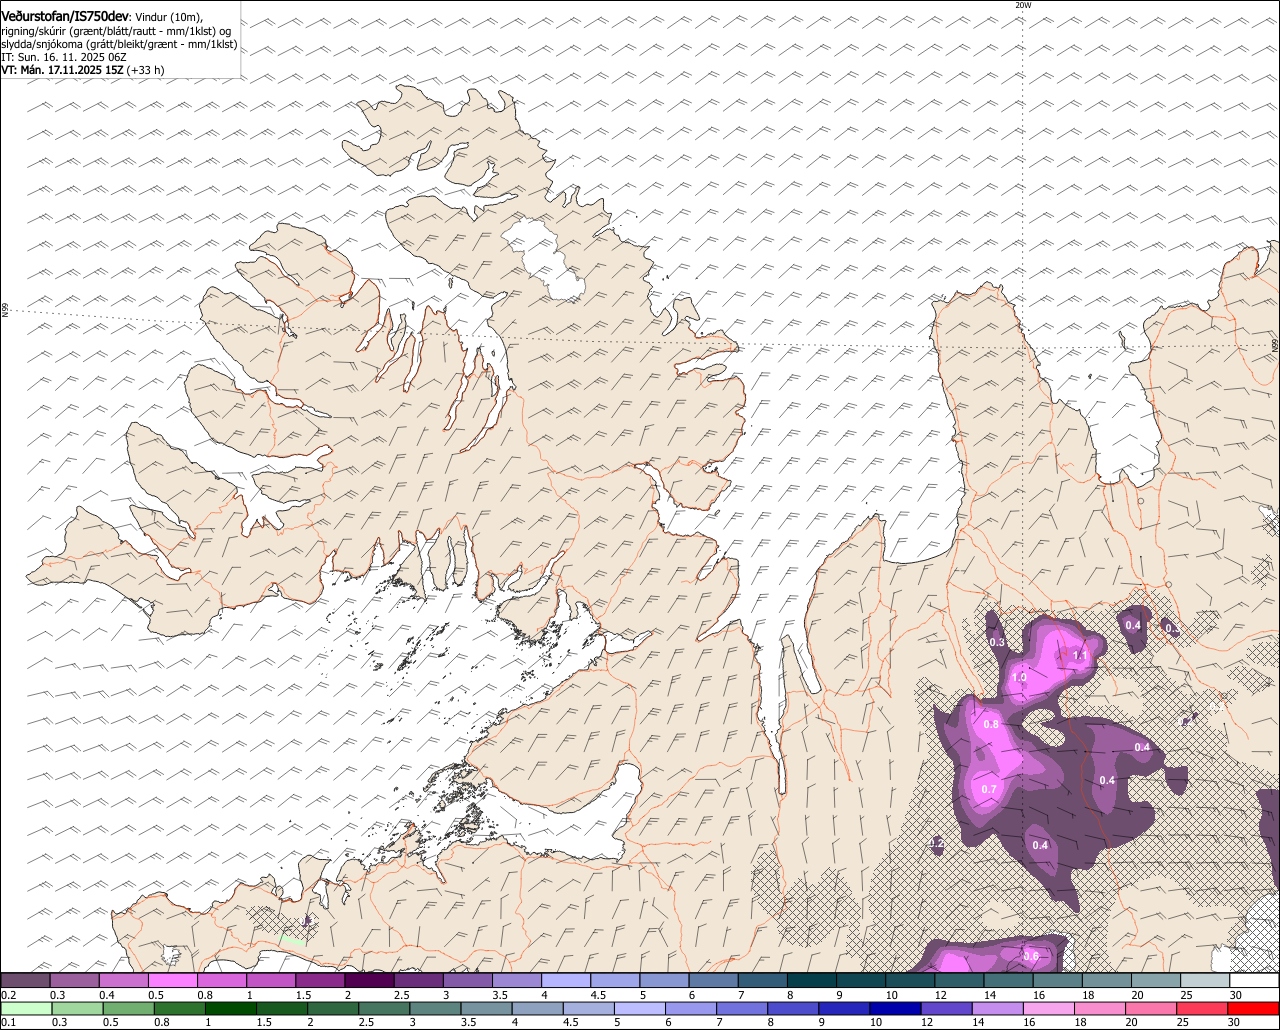Pick the bright red lower swatch starting at 30
This screenshot has width=1280, height=1030.
click(x=1254, y=1008)
